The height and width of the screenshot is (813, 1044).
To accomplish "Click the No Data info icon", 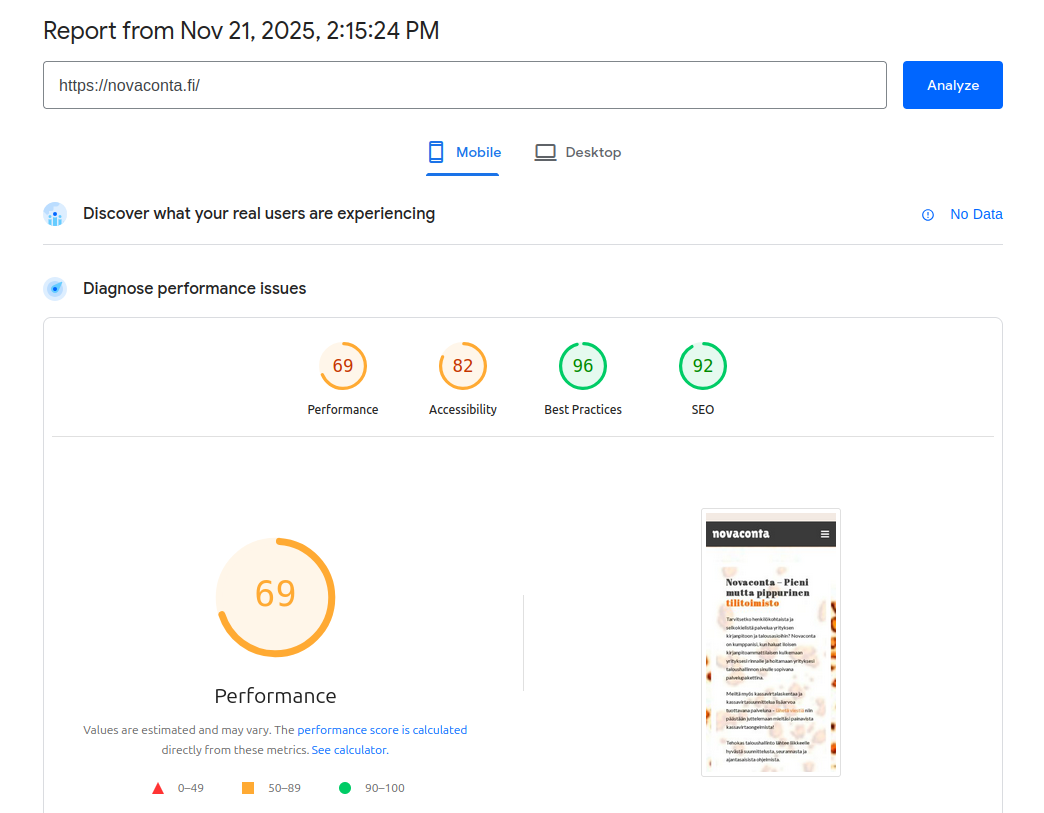I will (x=928, y=214).
